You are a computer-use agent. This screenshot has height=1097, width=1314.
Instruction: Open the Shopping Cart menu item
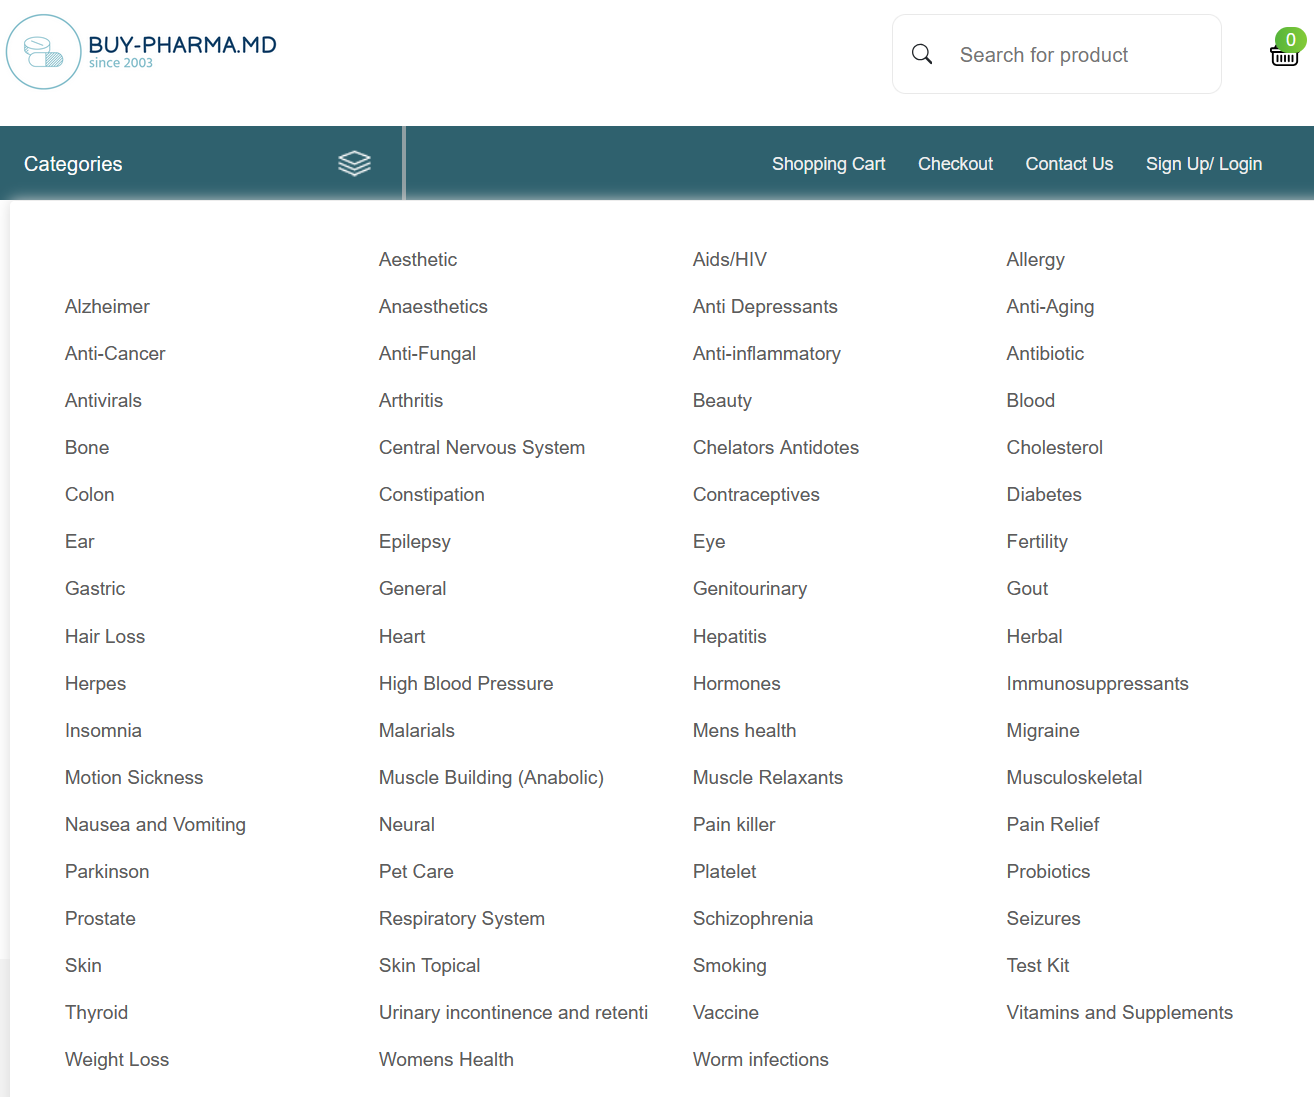point(828,164)
